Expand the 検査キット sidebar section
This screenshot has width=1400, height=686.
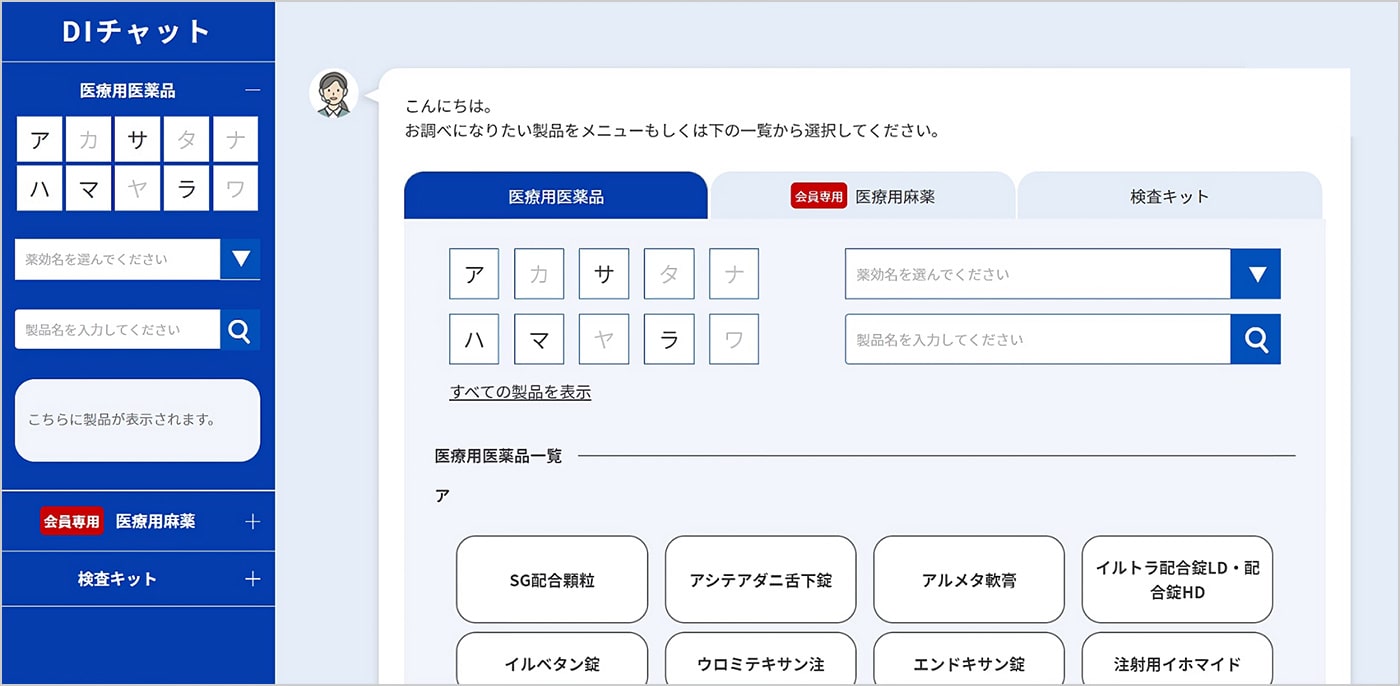tap(252, 579)
